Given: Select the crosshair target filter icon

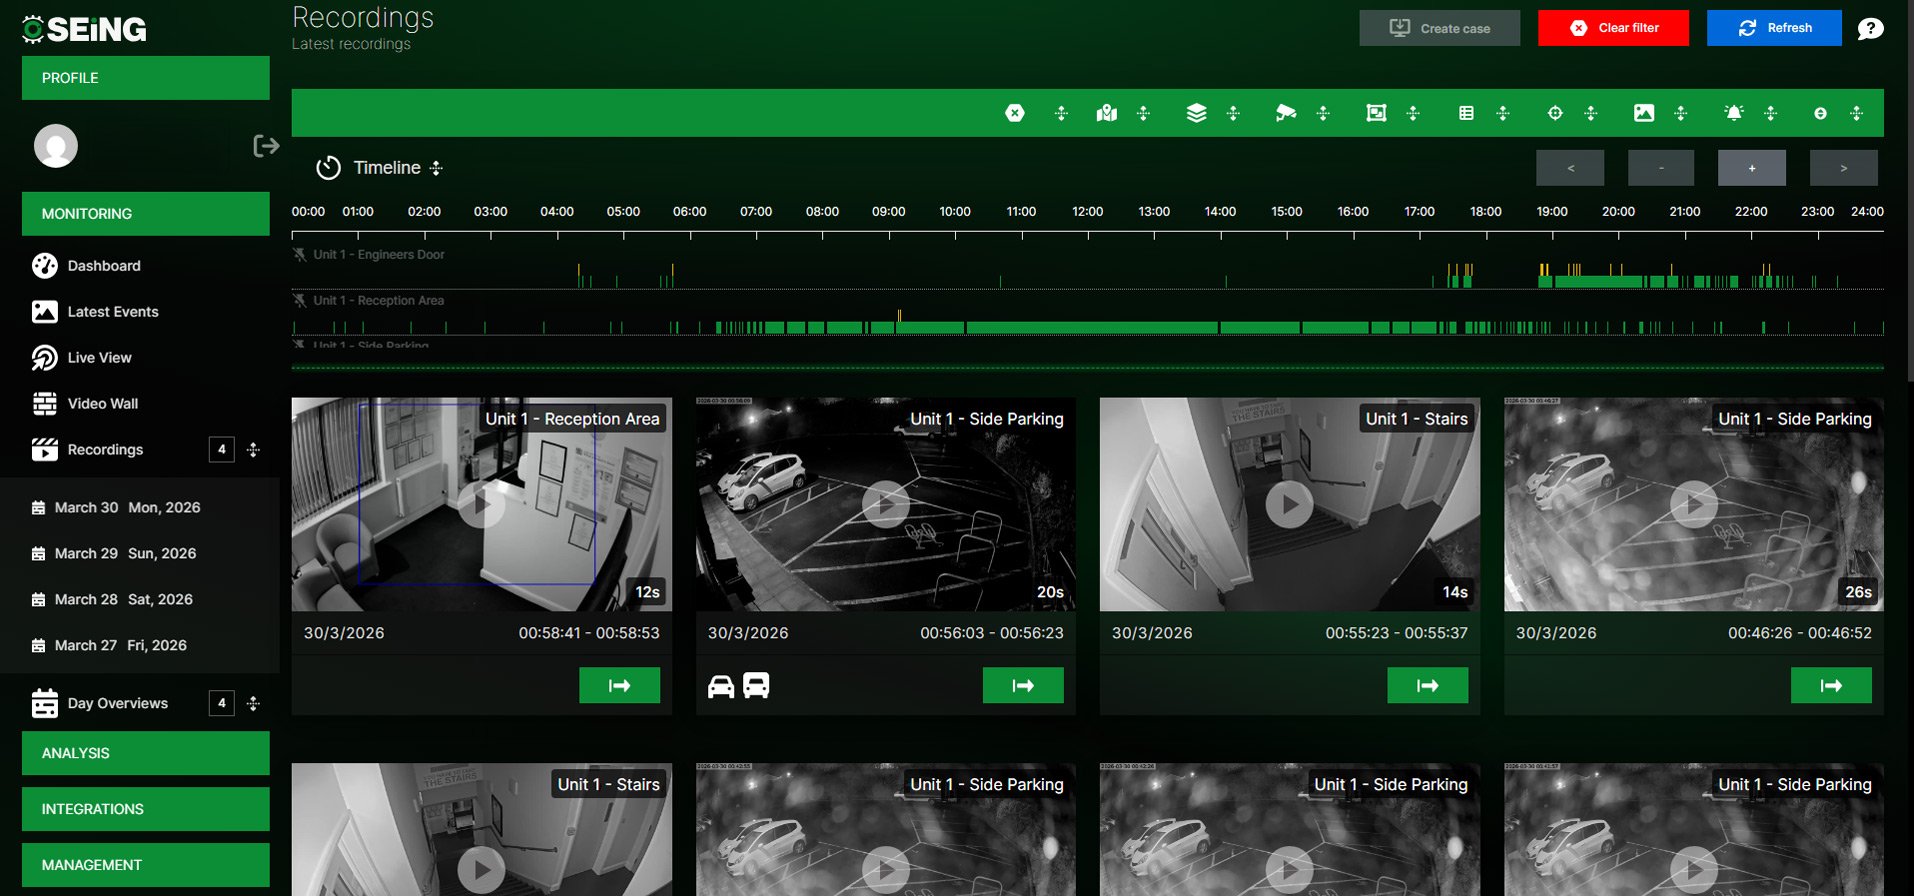Looking at the screenshot, I should tap(1555, 113).
